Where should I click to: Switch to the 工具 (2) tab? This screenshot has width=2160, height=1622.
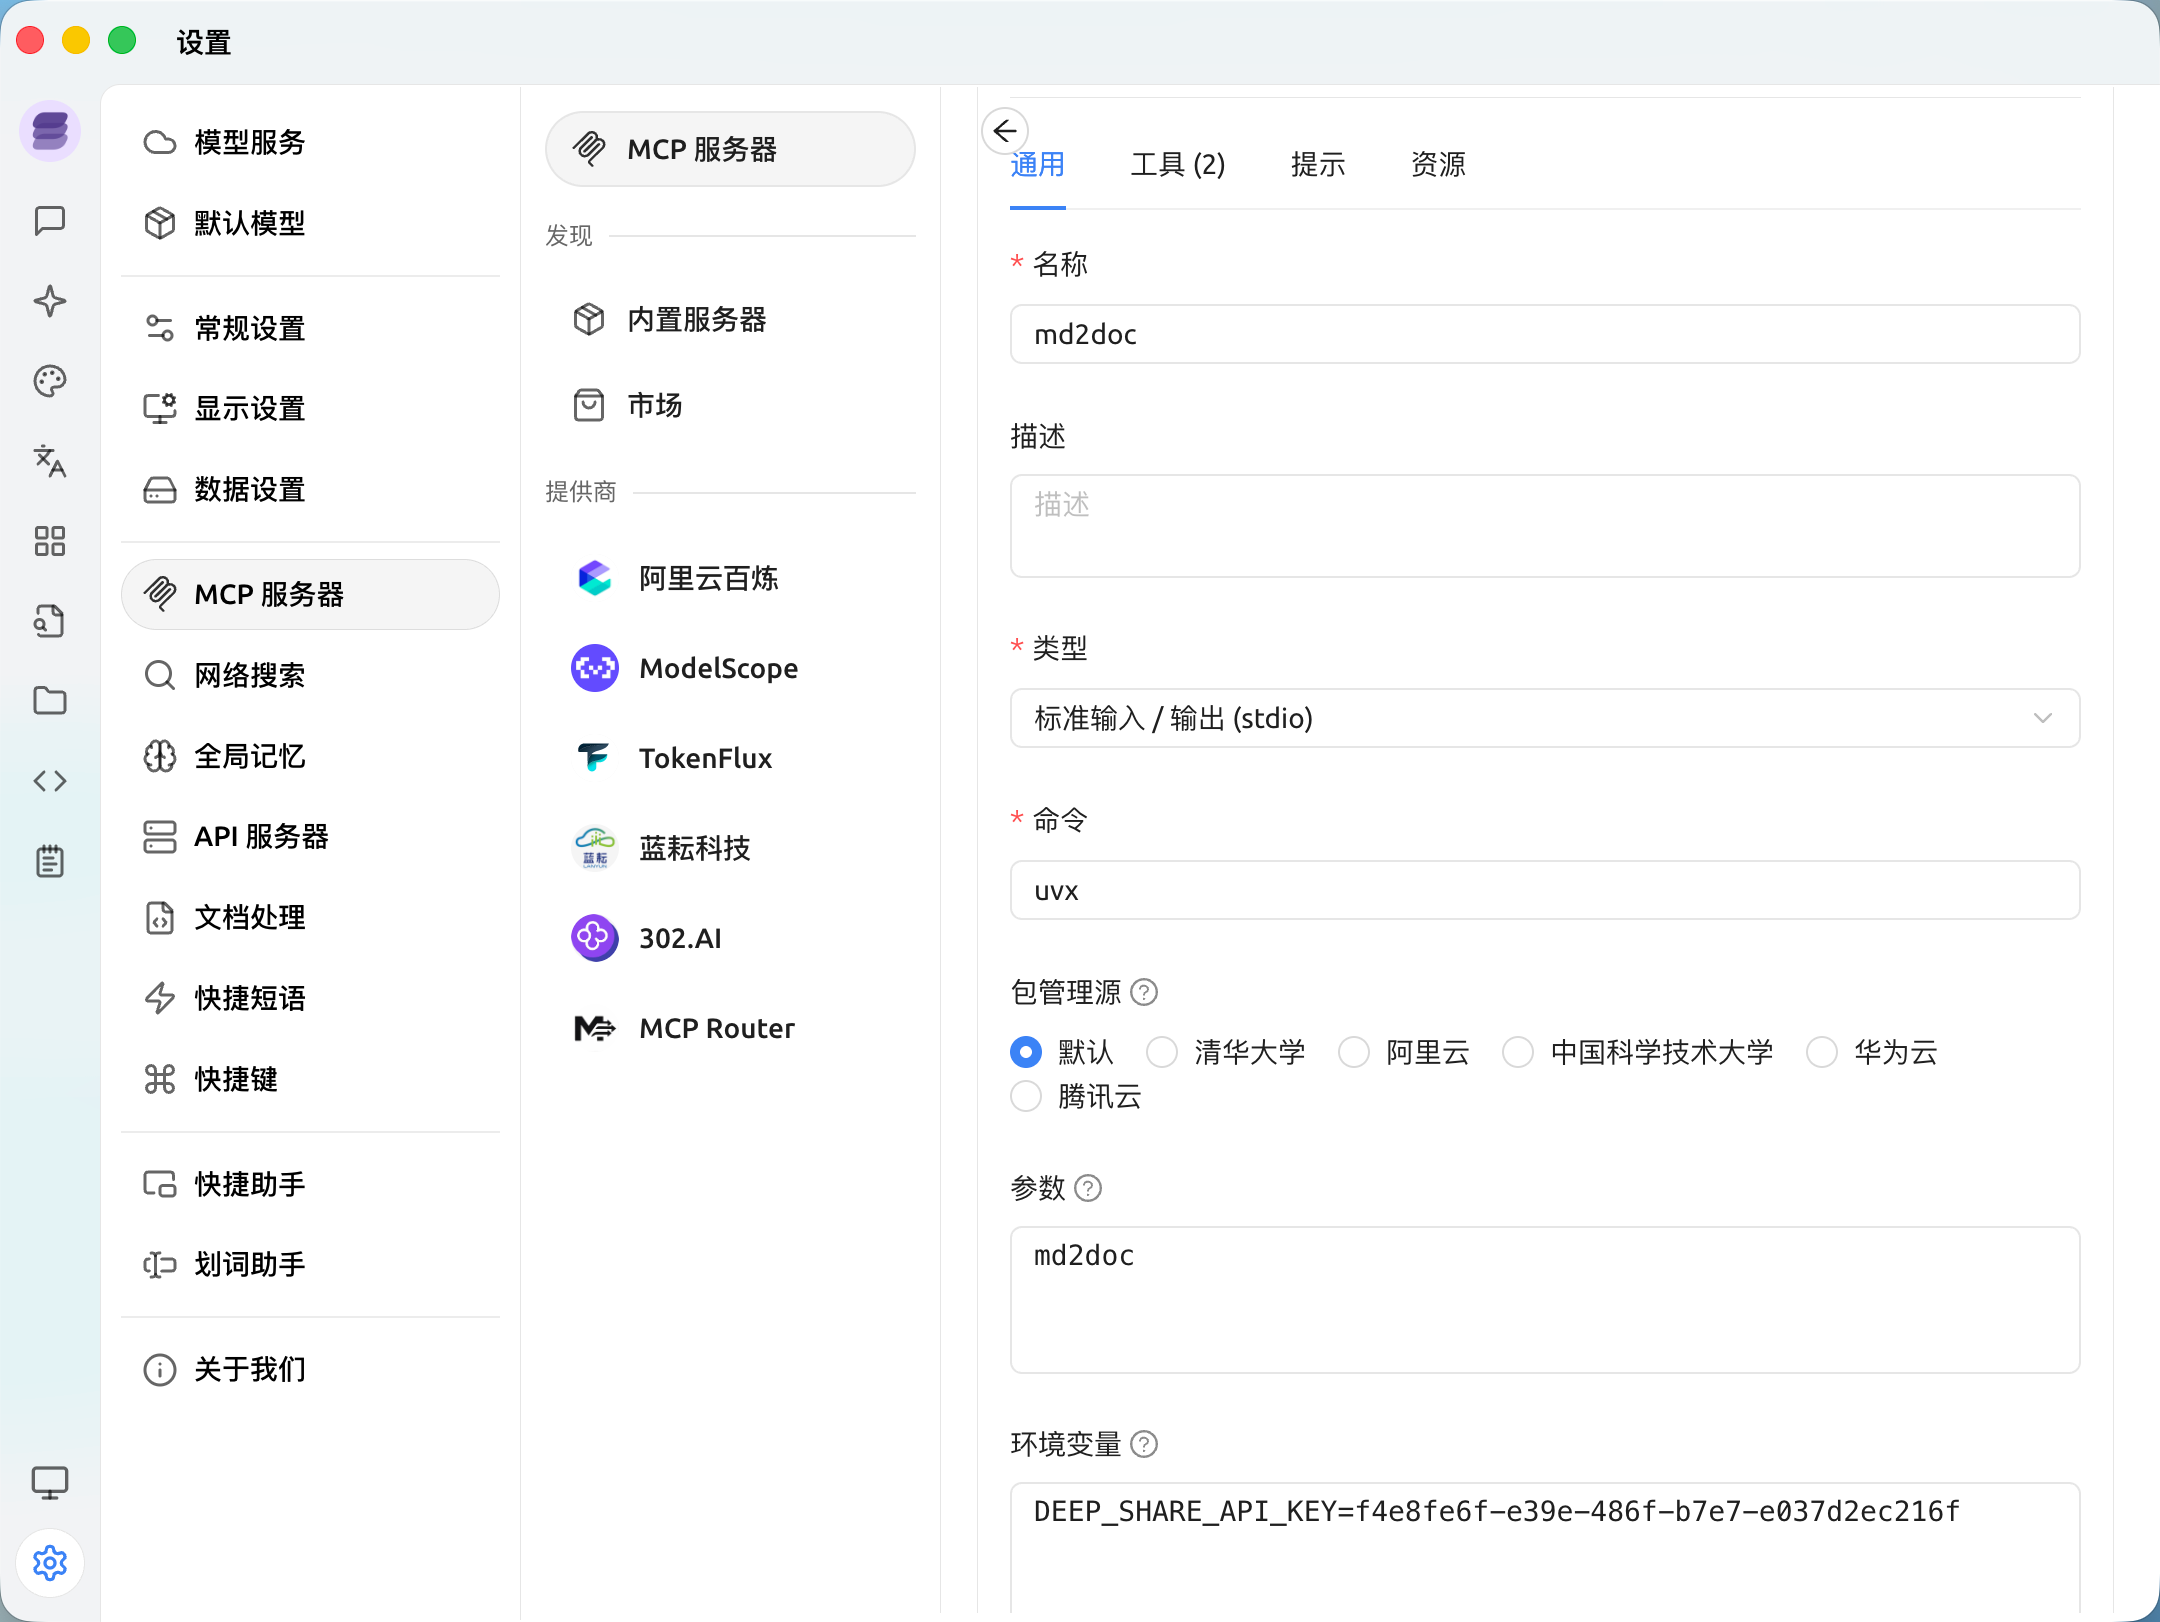(1177, 164)
